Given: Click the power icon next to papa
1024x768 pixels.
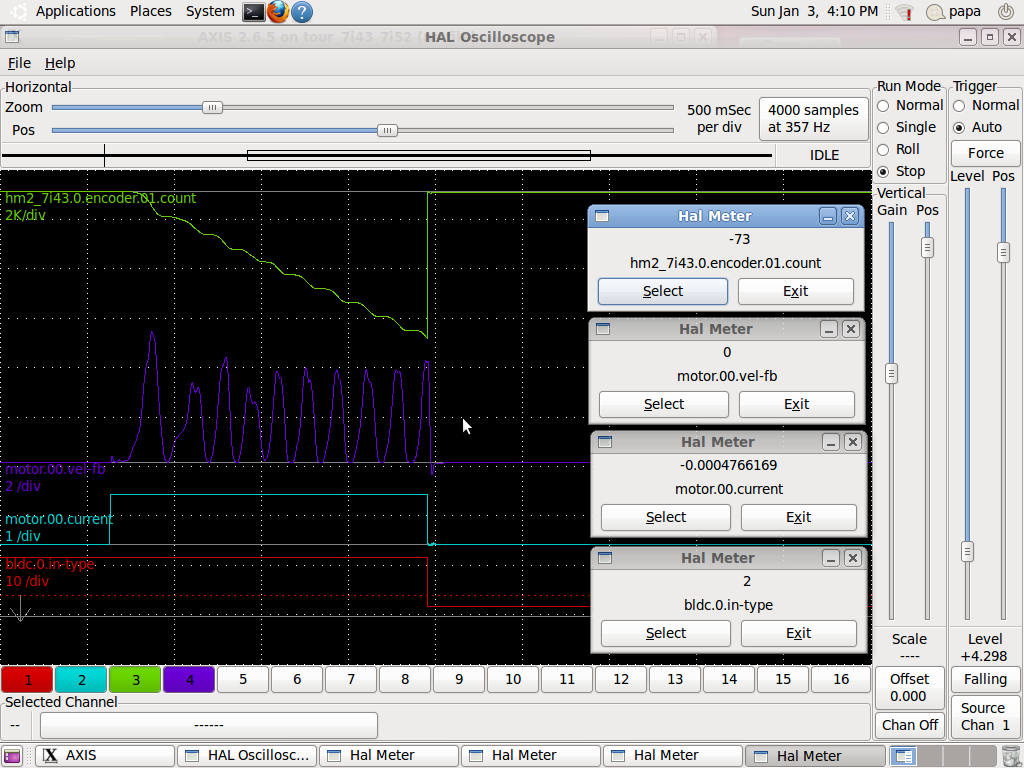Looking at the screenshot, I should click(1005, 12).
